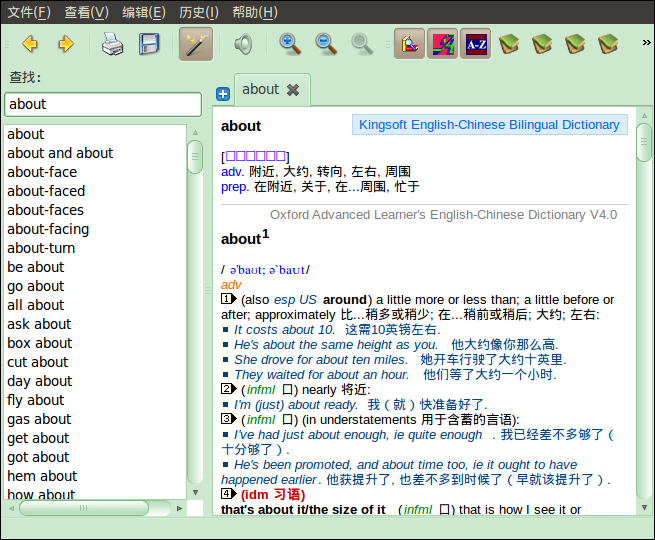Go forward with the right arrow icon
This screenshot has width=655, height=540.
point(66,44)
